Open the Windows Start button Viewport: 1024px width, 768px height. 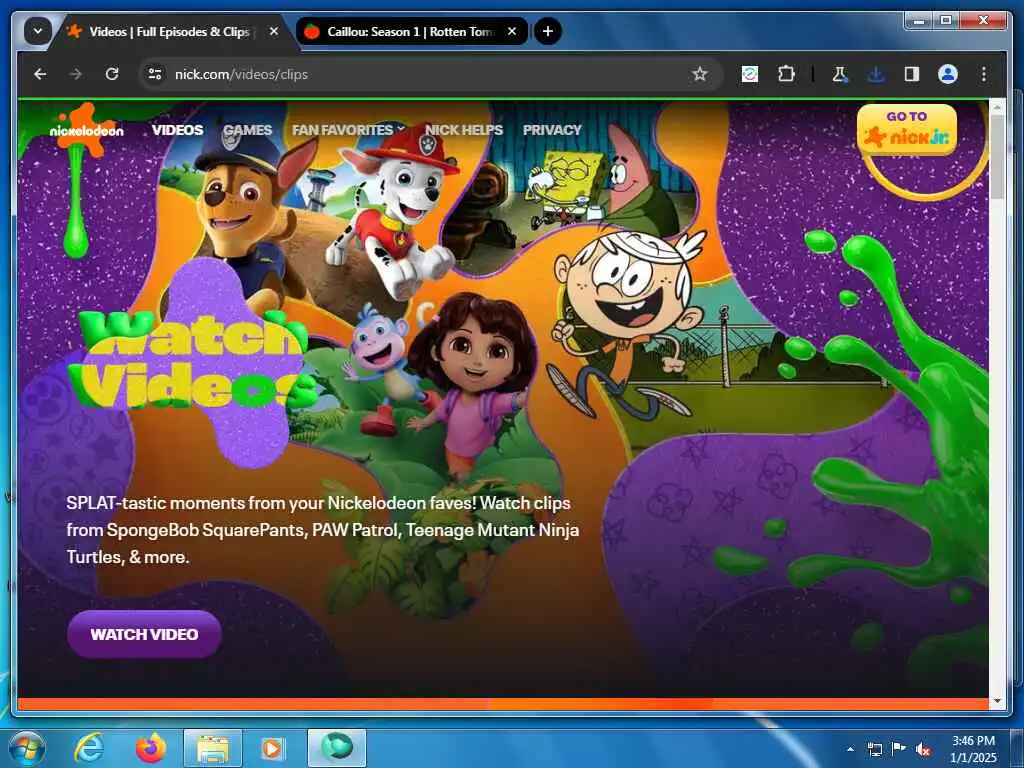(x=27, y=748)
